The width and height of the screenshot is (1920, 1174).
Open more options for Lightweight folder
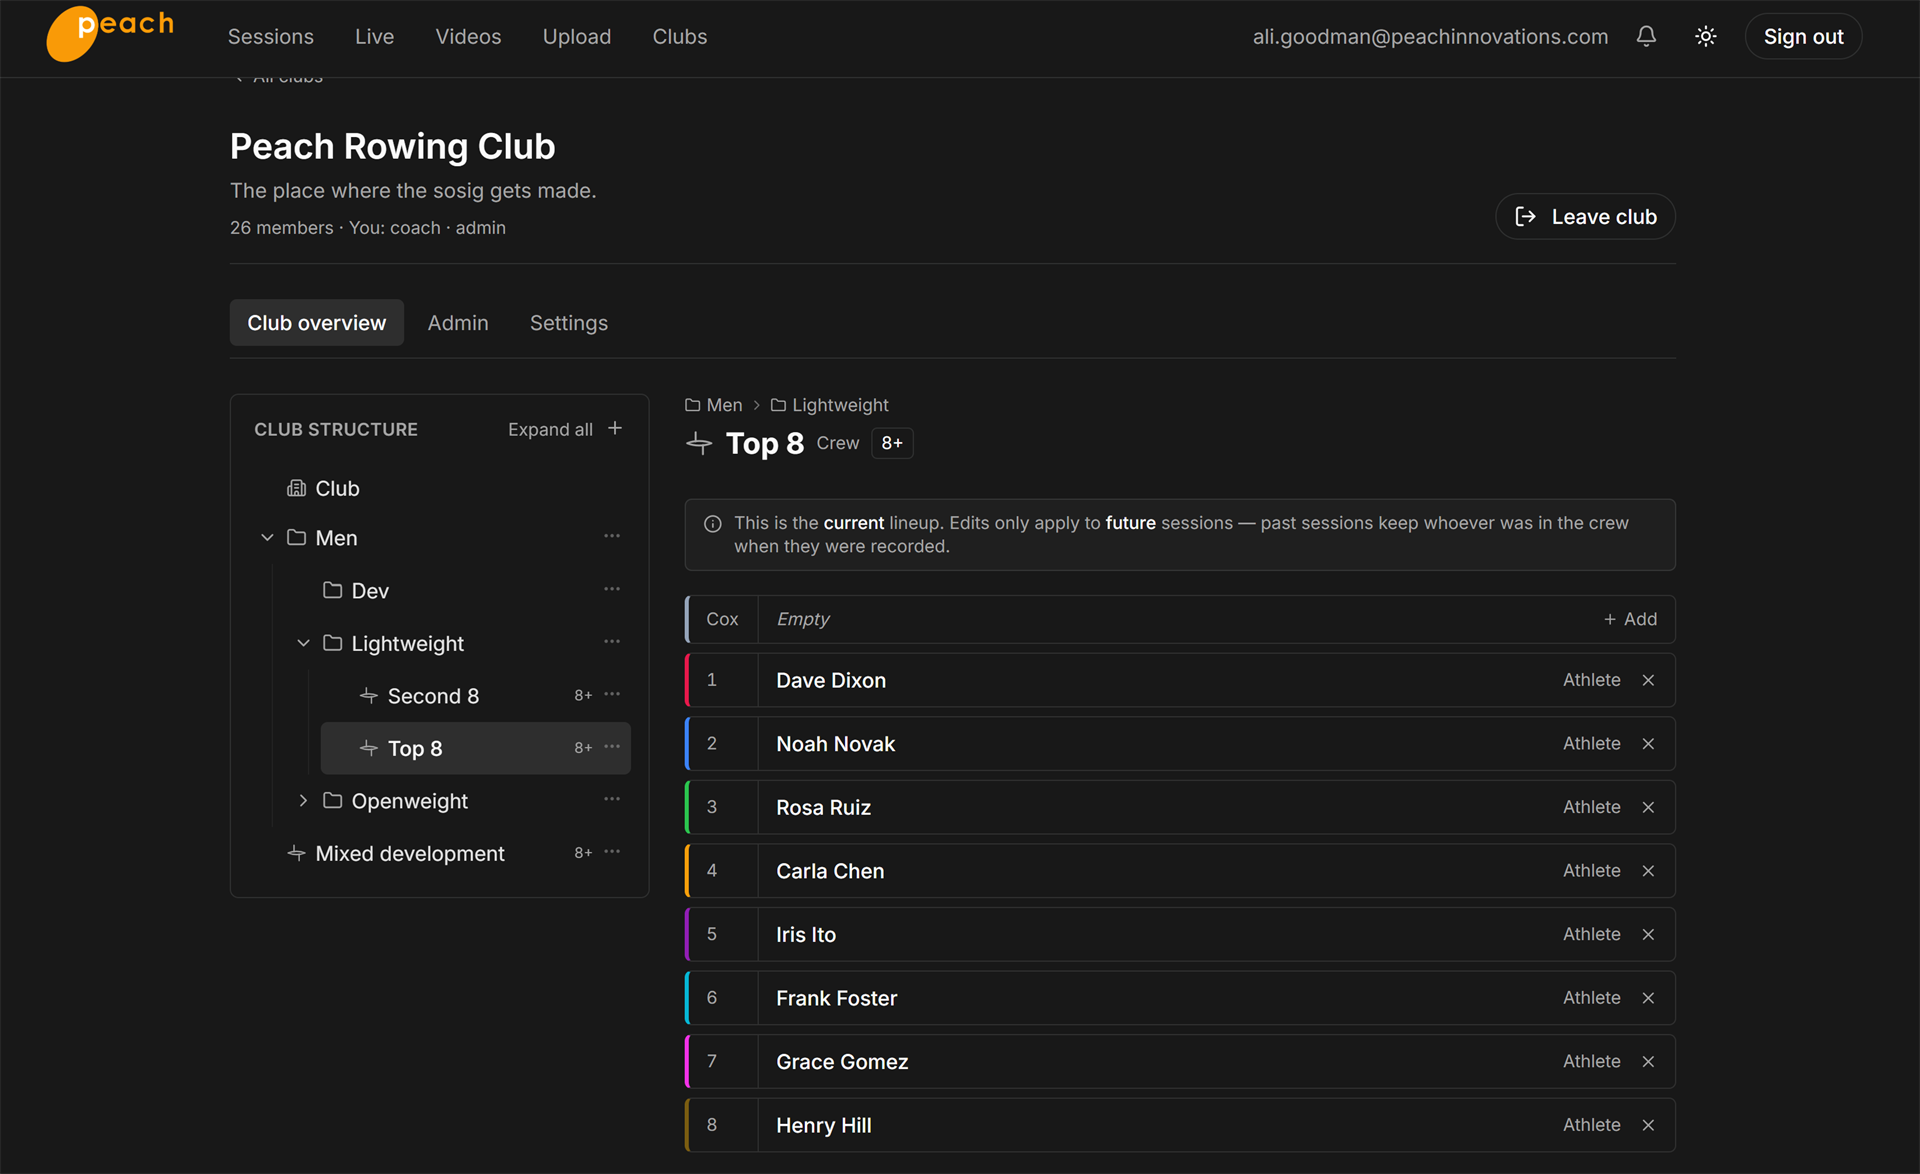[612, 642]
